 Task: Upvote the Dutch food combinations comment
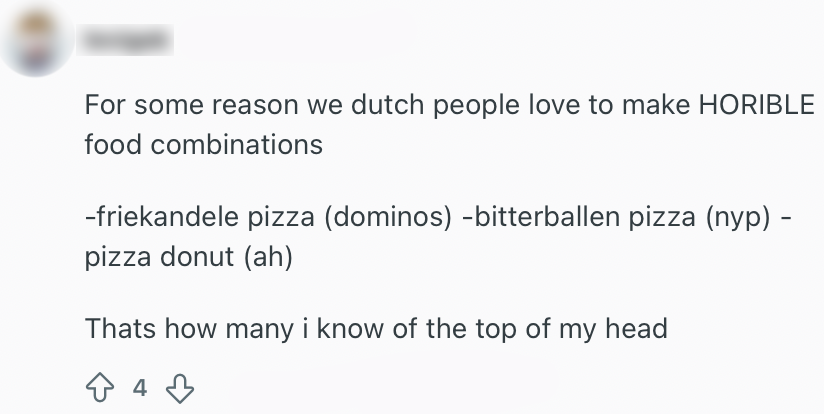coord(99,387)
